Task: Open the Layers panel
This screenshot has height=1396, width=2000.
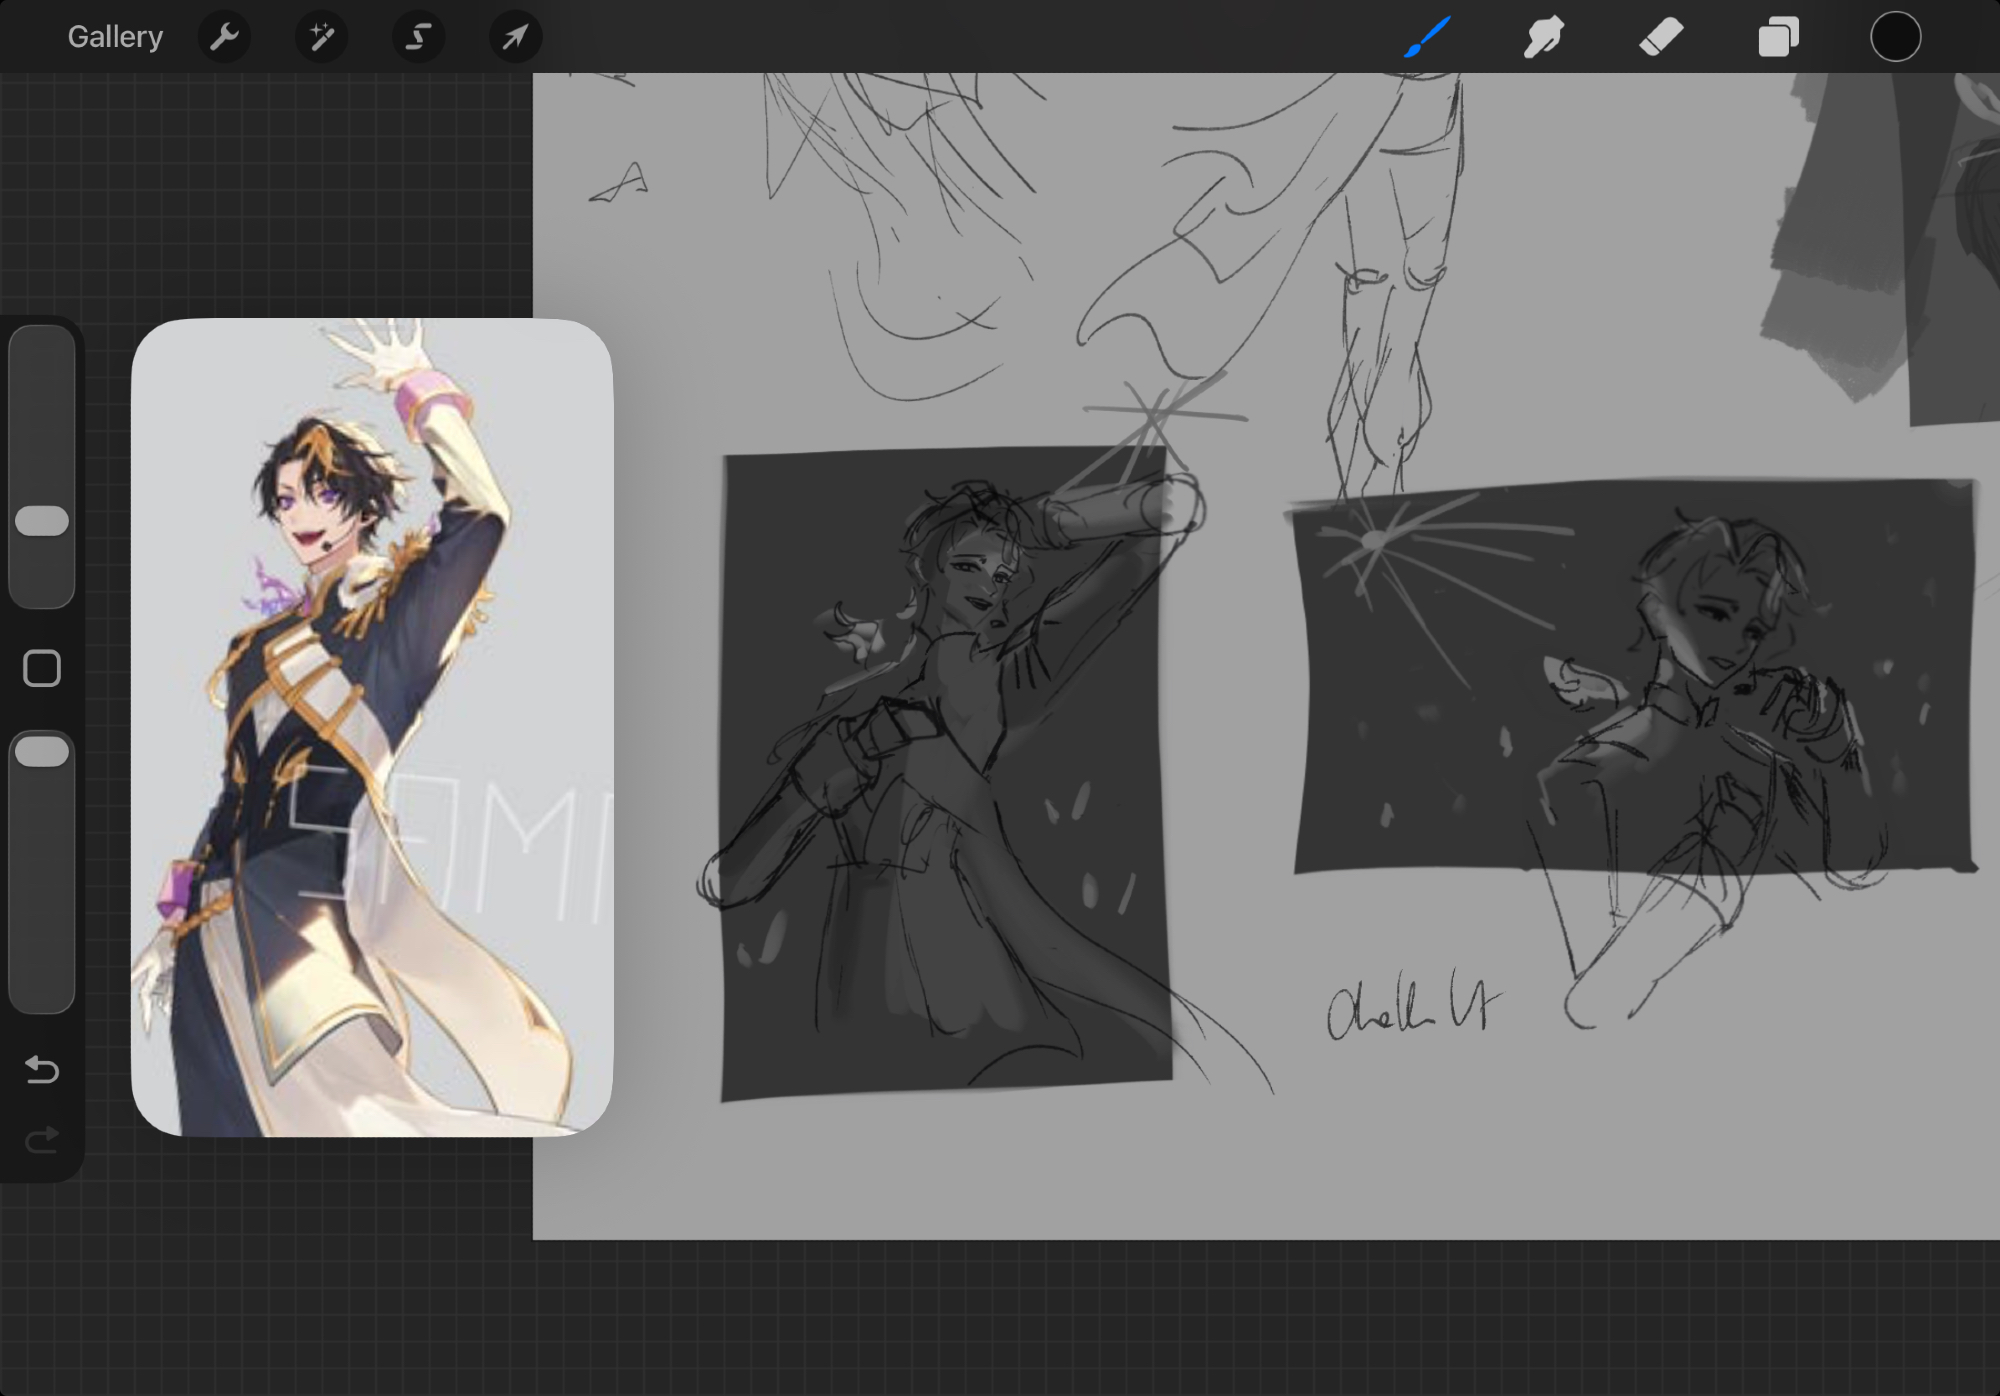Action: pos(1778,37)
